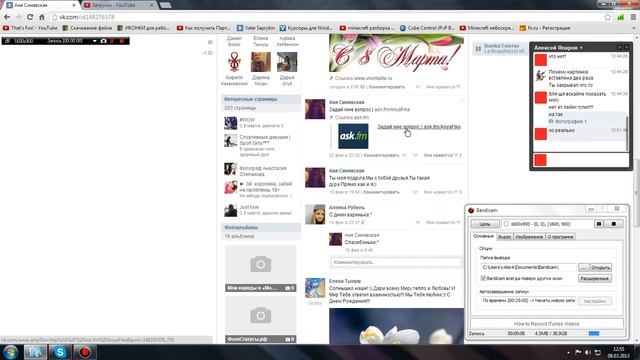Click the Настройки button in Bandicam
This screenshot has height=360, width=640.
[x=595, y=301]
